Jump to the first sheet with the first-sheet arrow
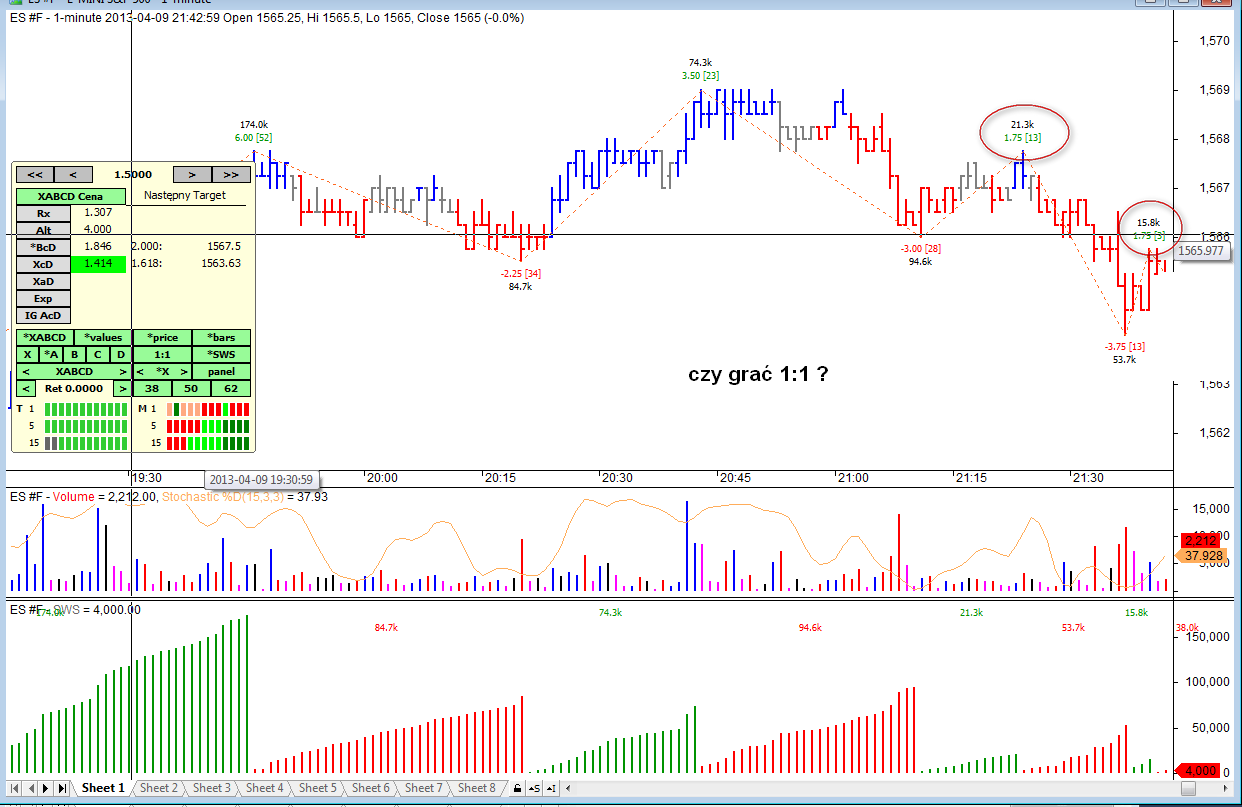The width and height of the screenshot is (1242, 807). (x=15, y=788)
